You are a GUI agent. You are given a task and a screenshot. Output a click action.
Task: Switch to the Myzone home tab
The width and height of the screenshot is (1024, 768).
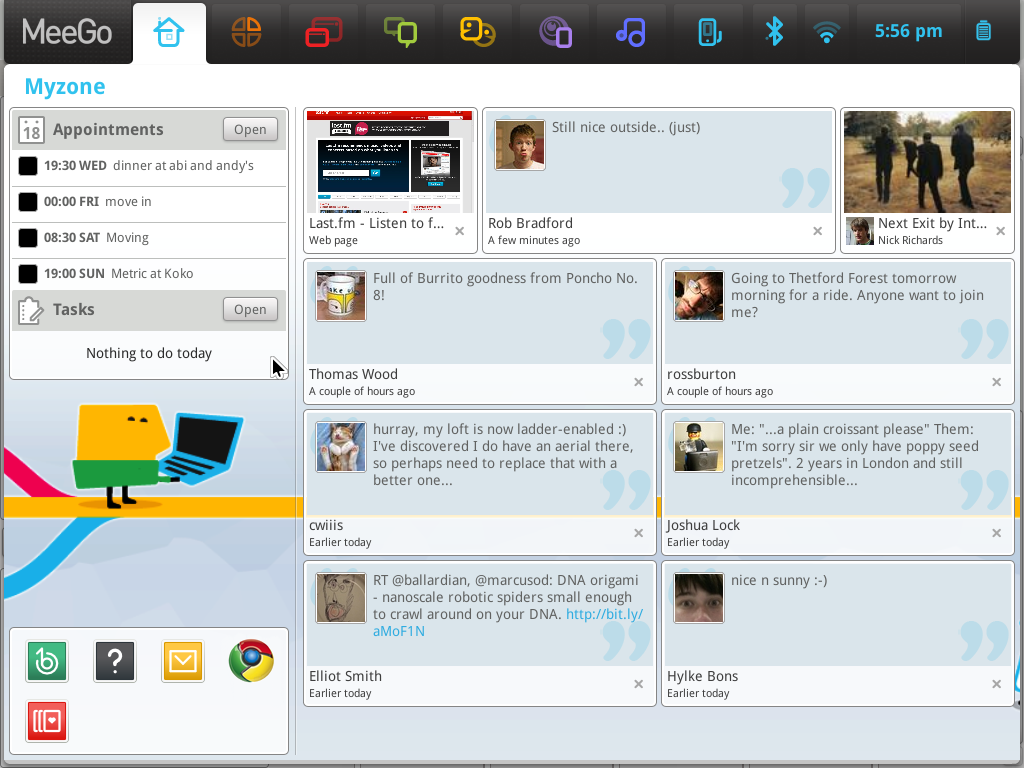point(169,32)
